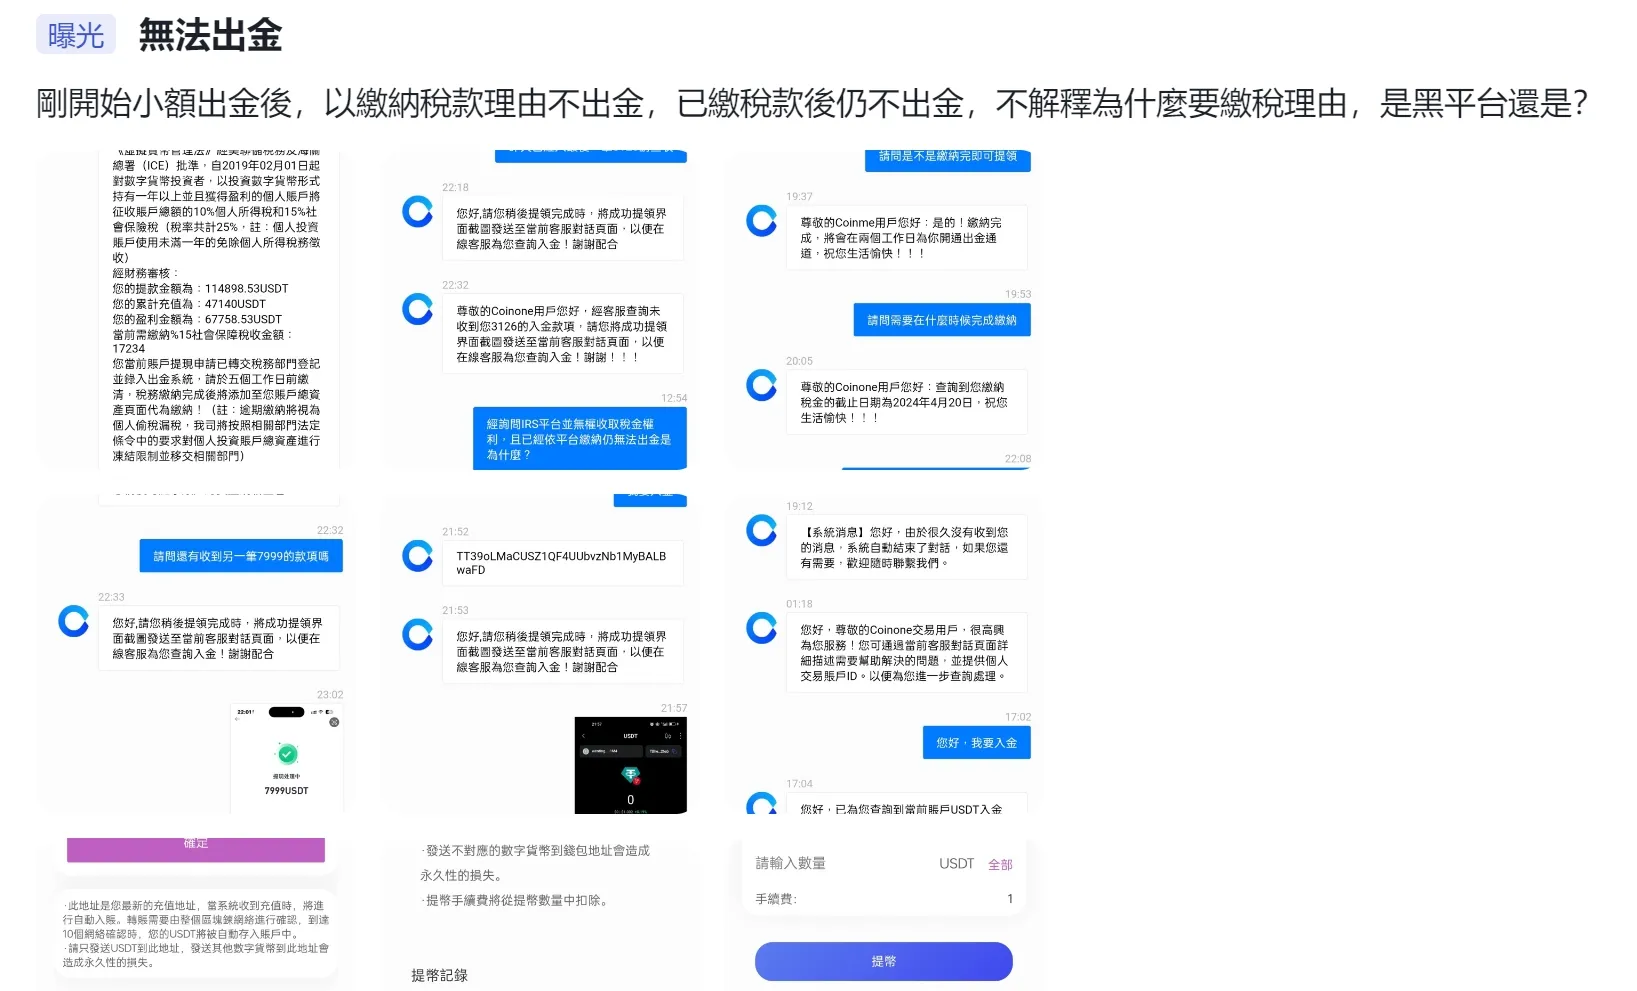Click the 無法出金 post title
1637x991 pixels.
tap(210, 36)
